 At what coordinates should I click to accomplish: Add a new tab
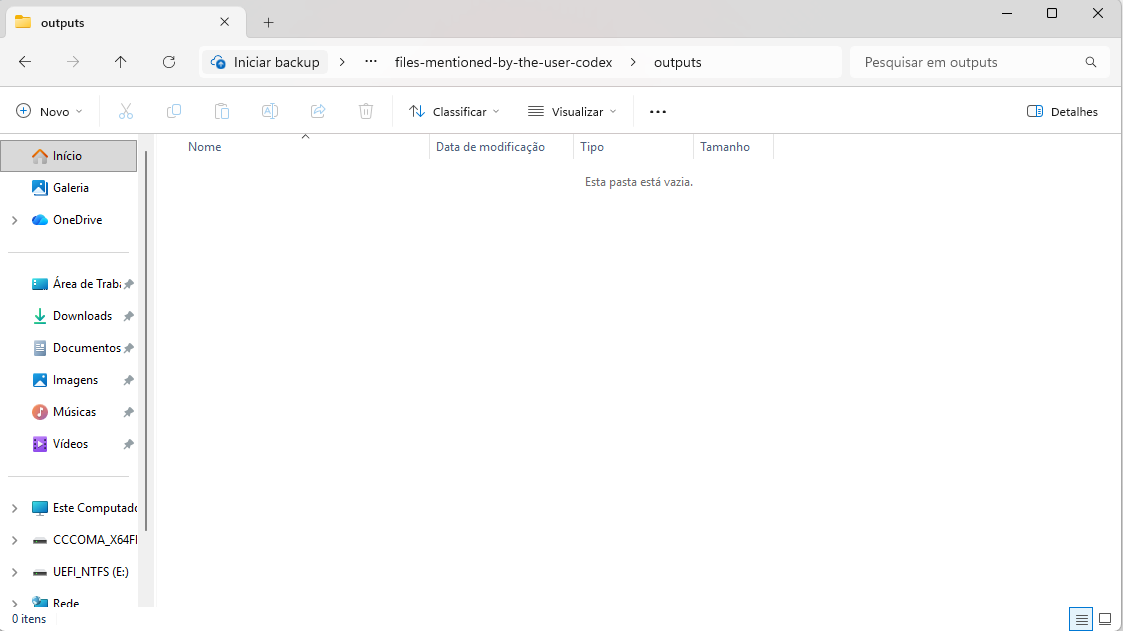(x=269, y=23)
